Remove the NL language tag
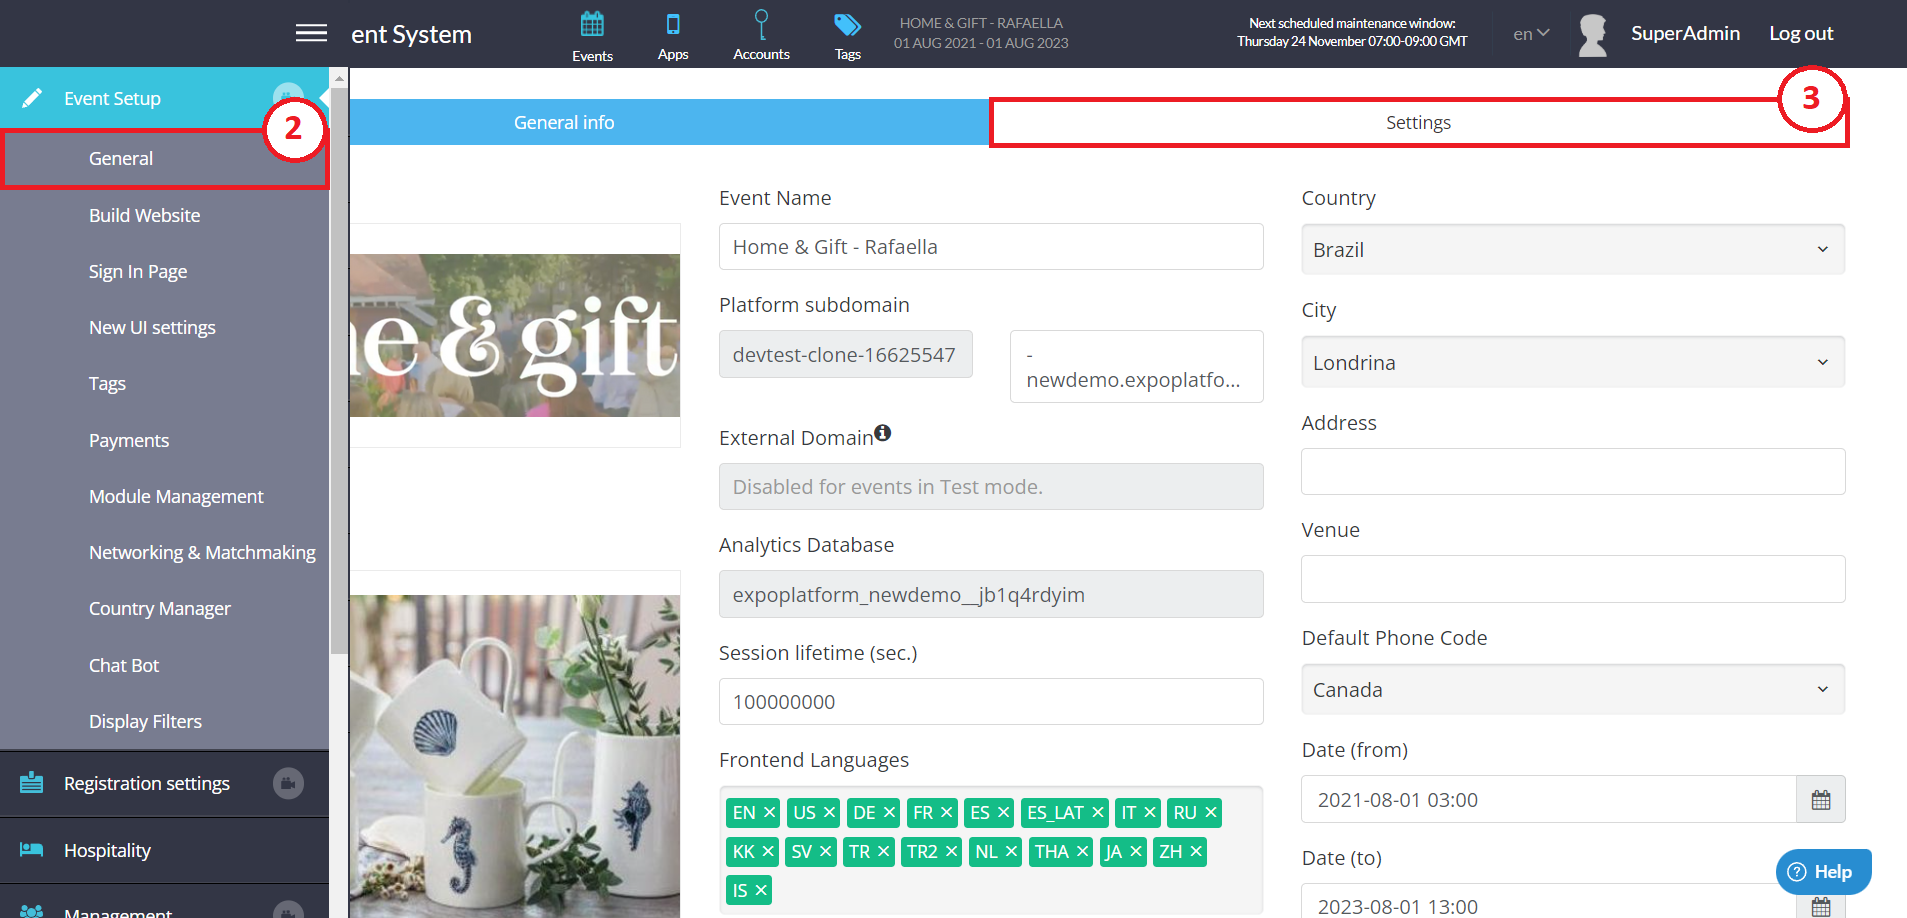The image size is (1907, 918). point(1011,851)
